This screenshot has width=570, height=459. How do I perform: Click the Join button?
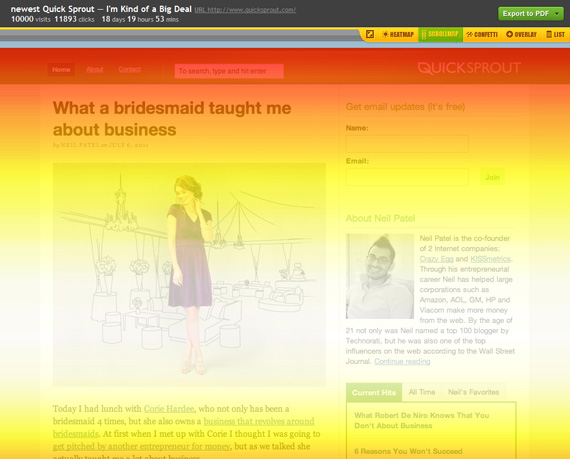point(492,177)
